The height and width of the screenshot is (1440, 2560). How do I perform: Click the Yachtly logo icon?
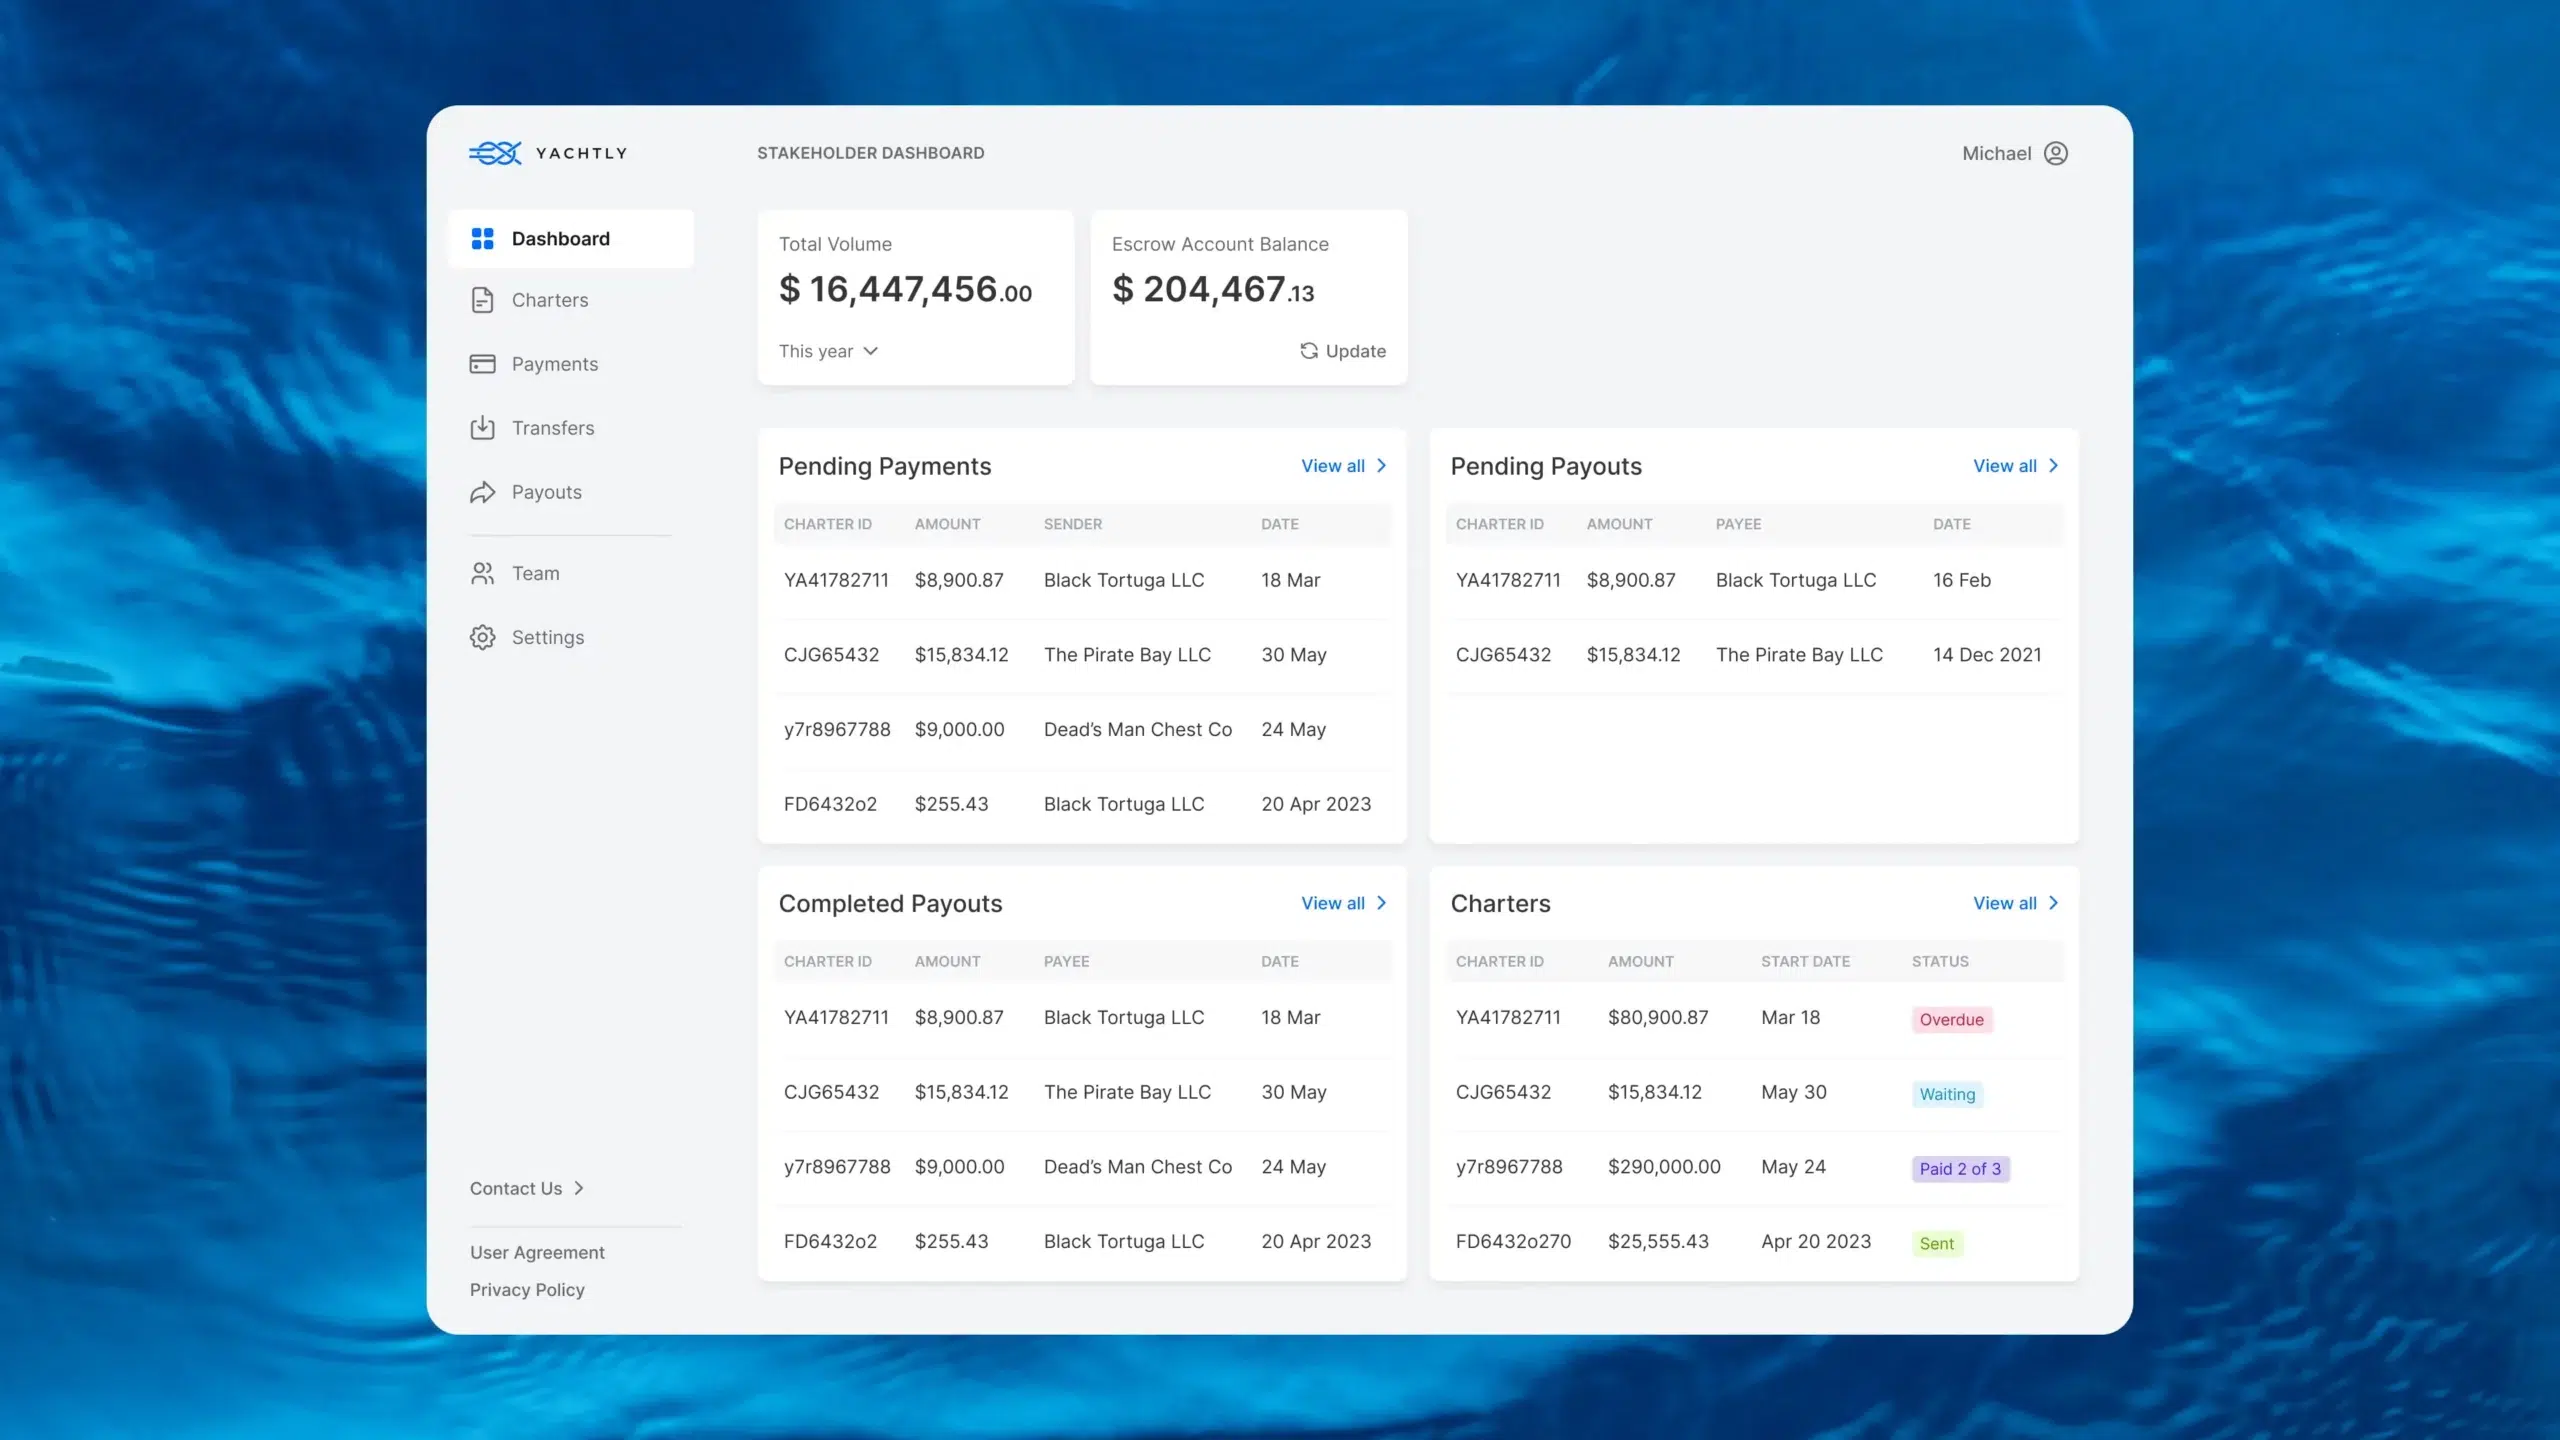(496, 151)
